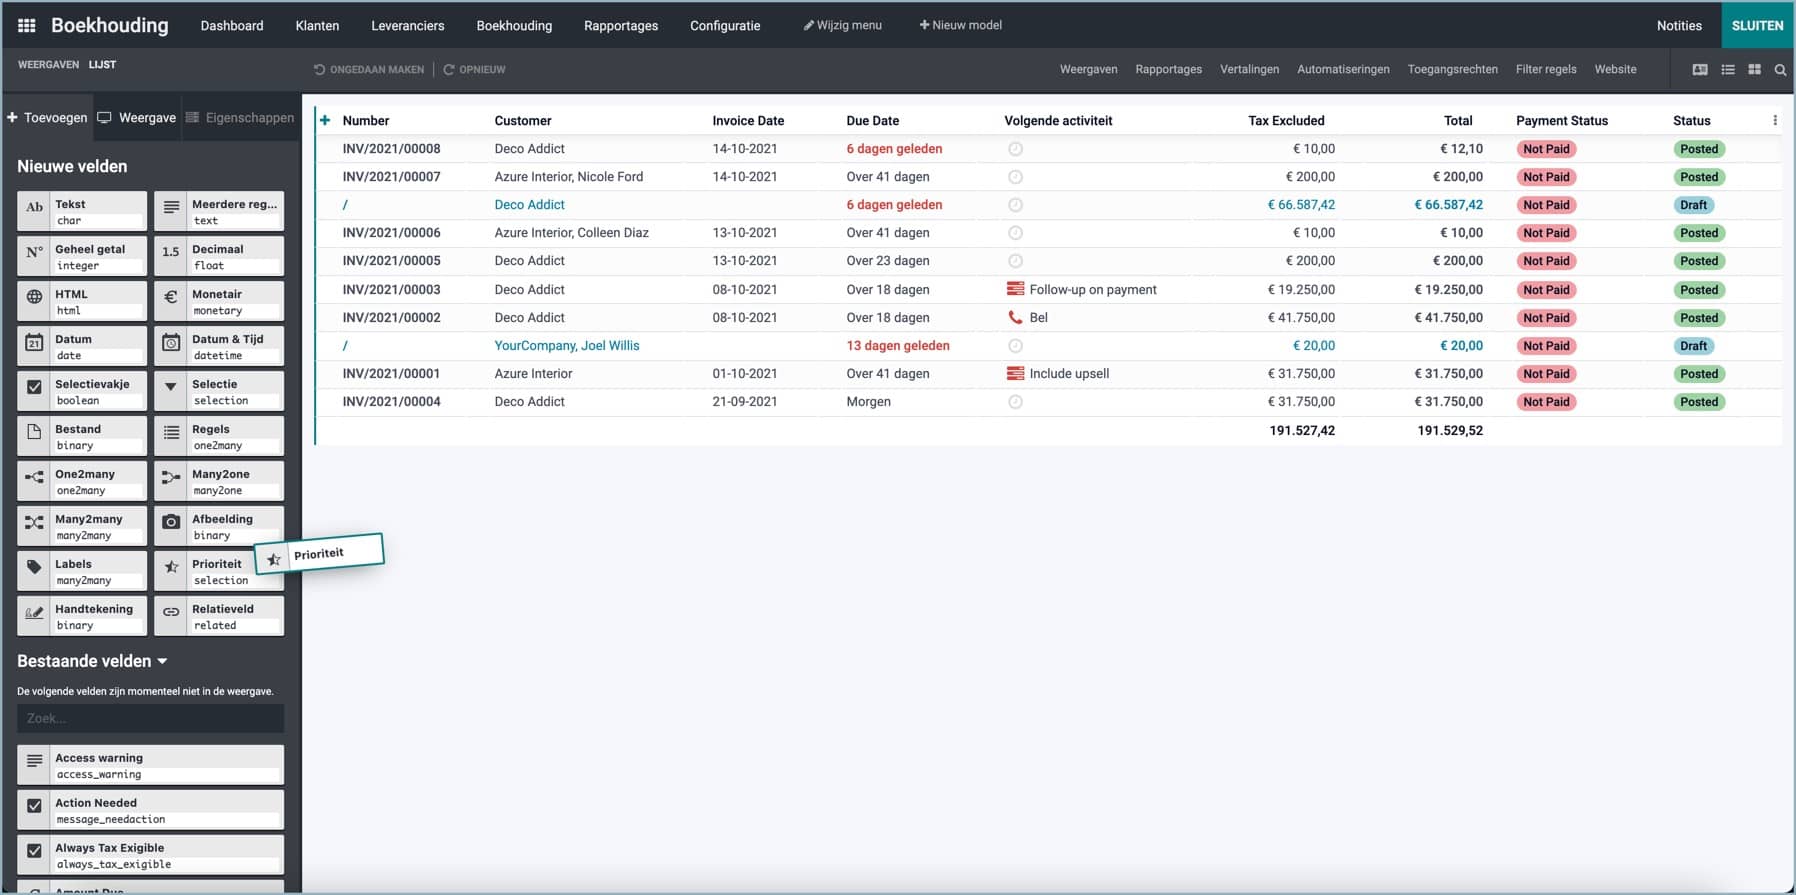Pick the Meerdere regels text field
Screen dimensions: 1796x895
(219, 211)
